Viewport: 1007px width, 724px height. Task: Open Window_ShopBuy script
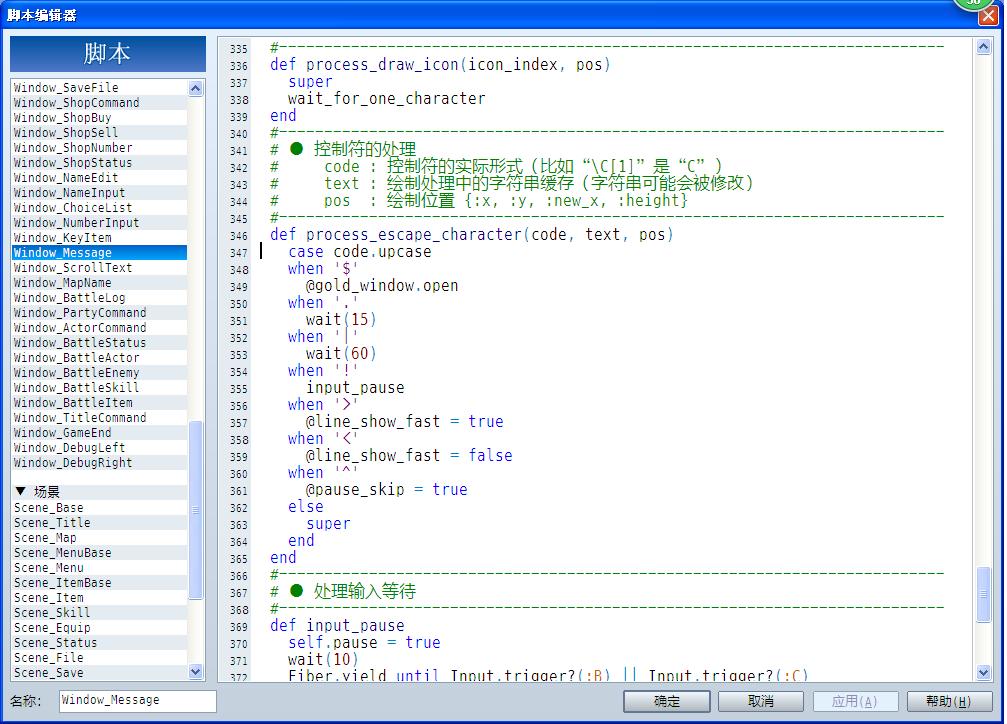(x=100, y=118)
